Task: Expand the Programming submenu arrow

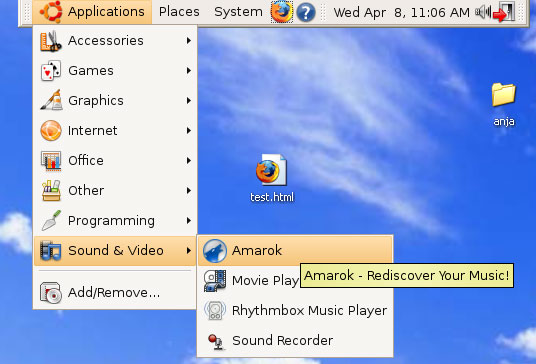Action: (x=189, y=220)
